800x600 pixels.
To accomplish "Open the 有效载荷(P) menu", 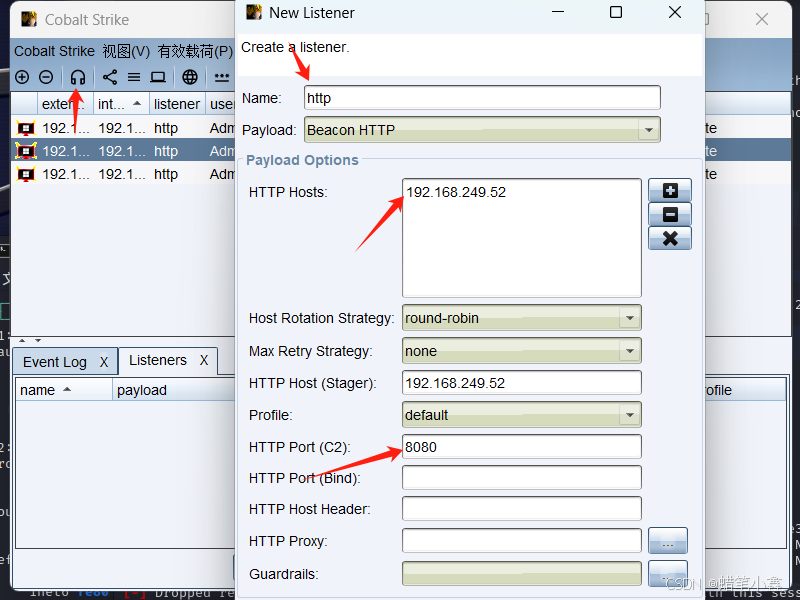I will coord(195,52).
